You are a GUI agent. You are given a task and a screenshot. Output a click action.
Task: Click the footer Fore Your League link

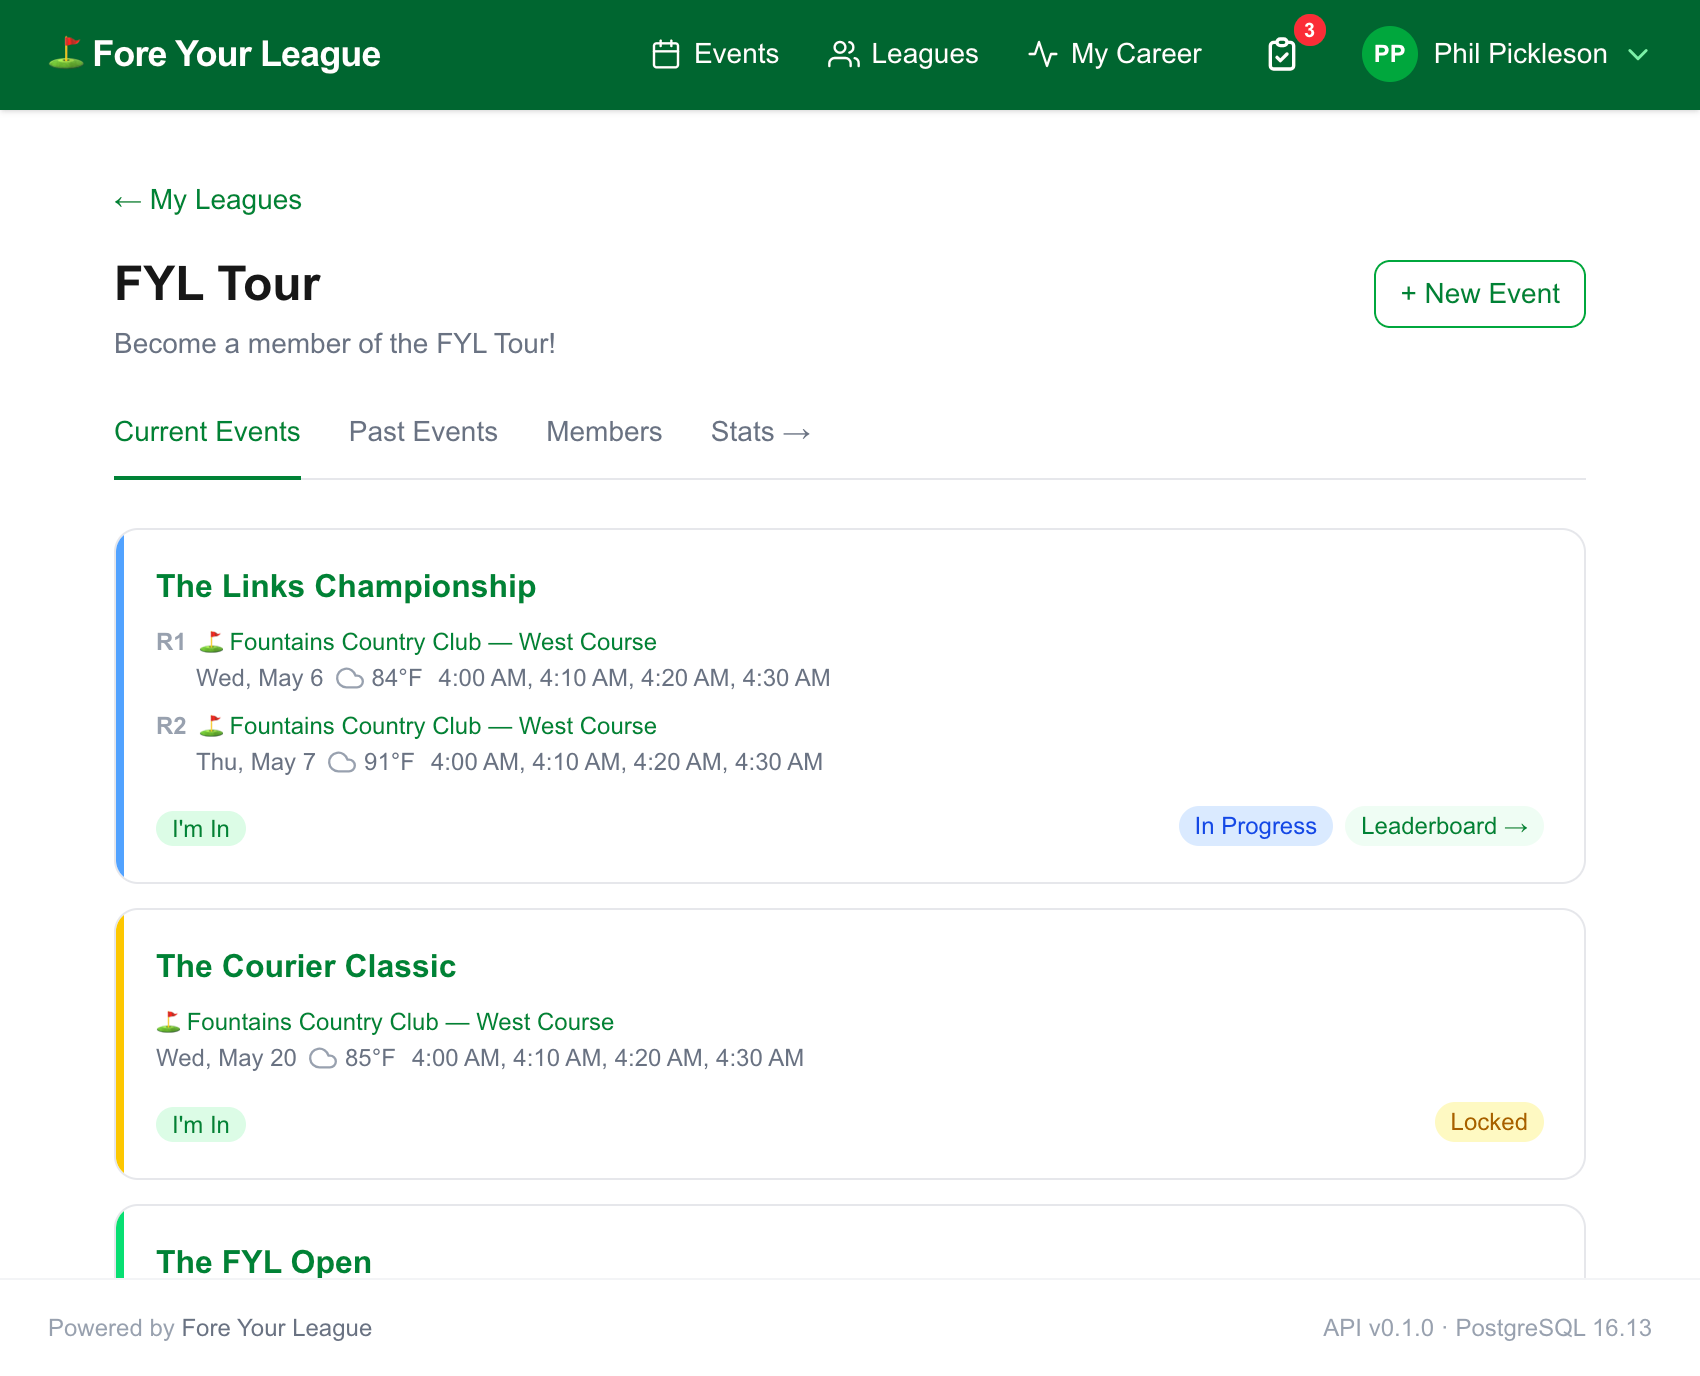click(277, 1328)
